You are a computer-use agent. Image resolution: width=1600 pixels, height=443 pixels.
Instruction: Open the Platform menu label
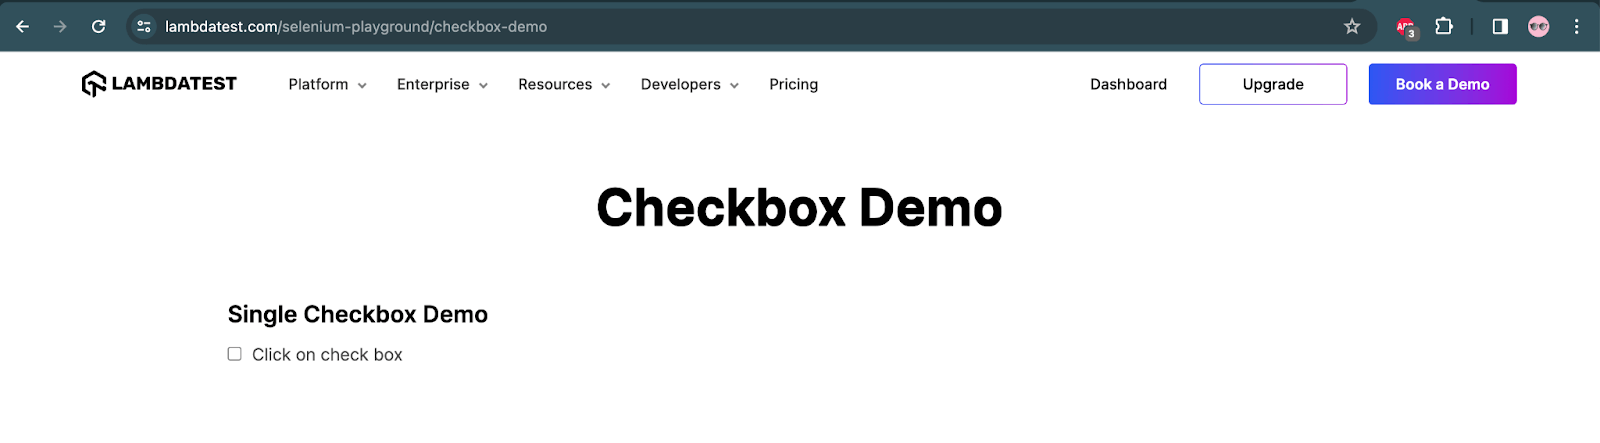coord(318,85)
